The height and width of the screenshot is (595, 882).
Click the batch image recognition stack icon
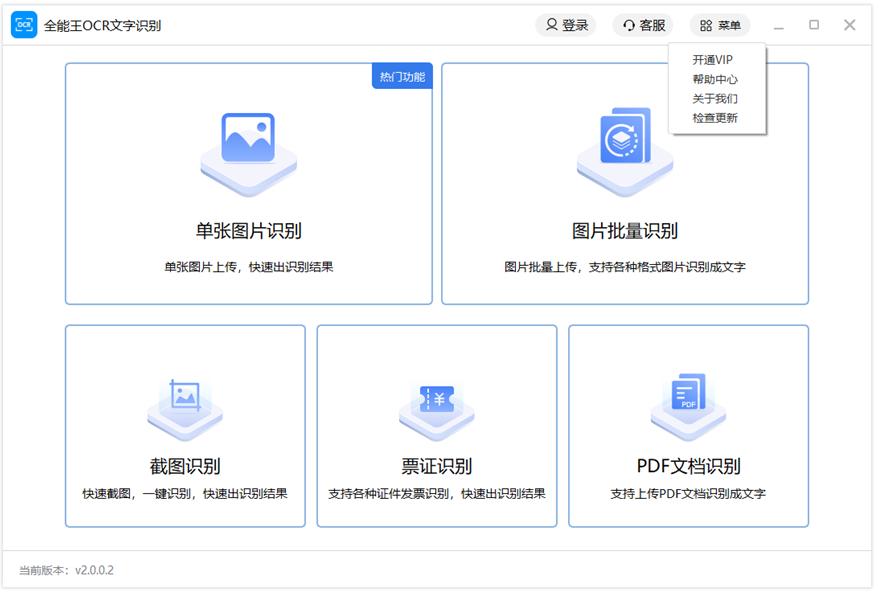[x=625, y=139]
